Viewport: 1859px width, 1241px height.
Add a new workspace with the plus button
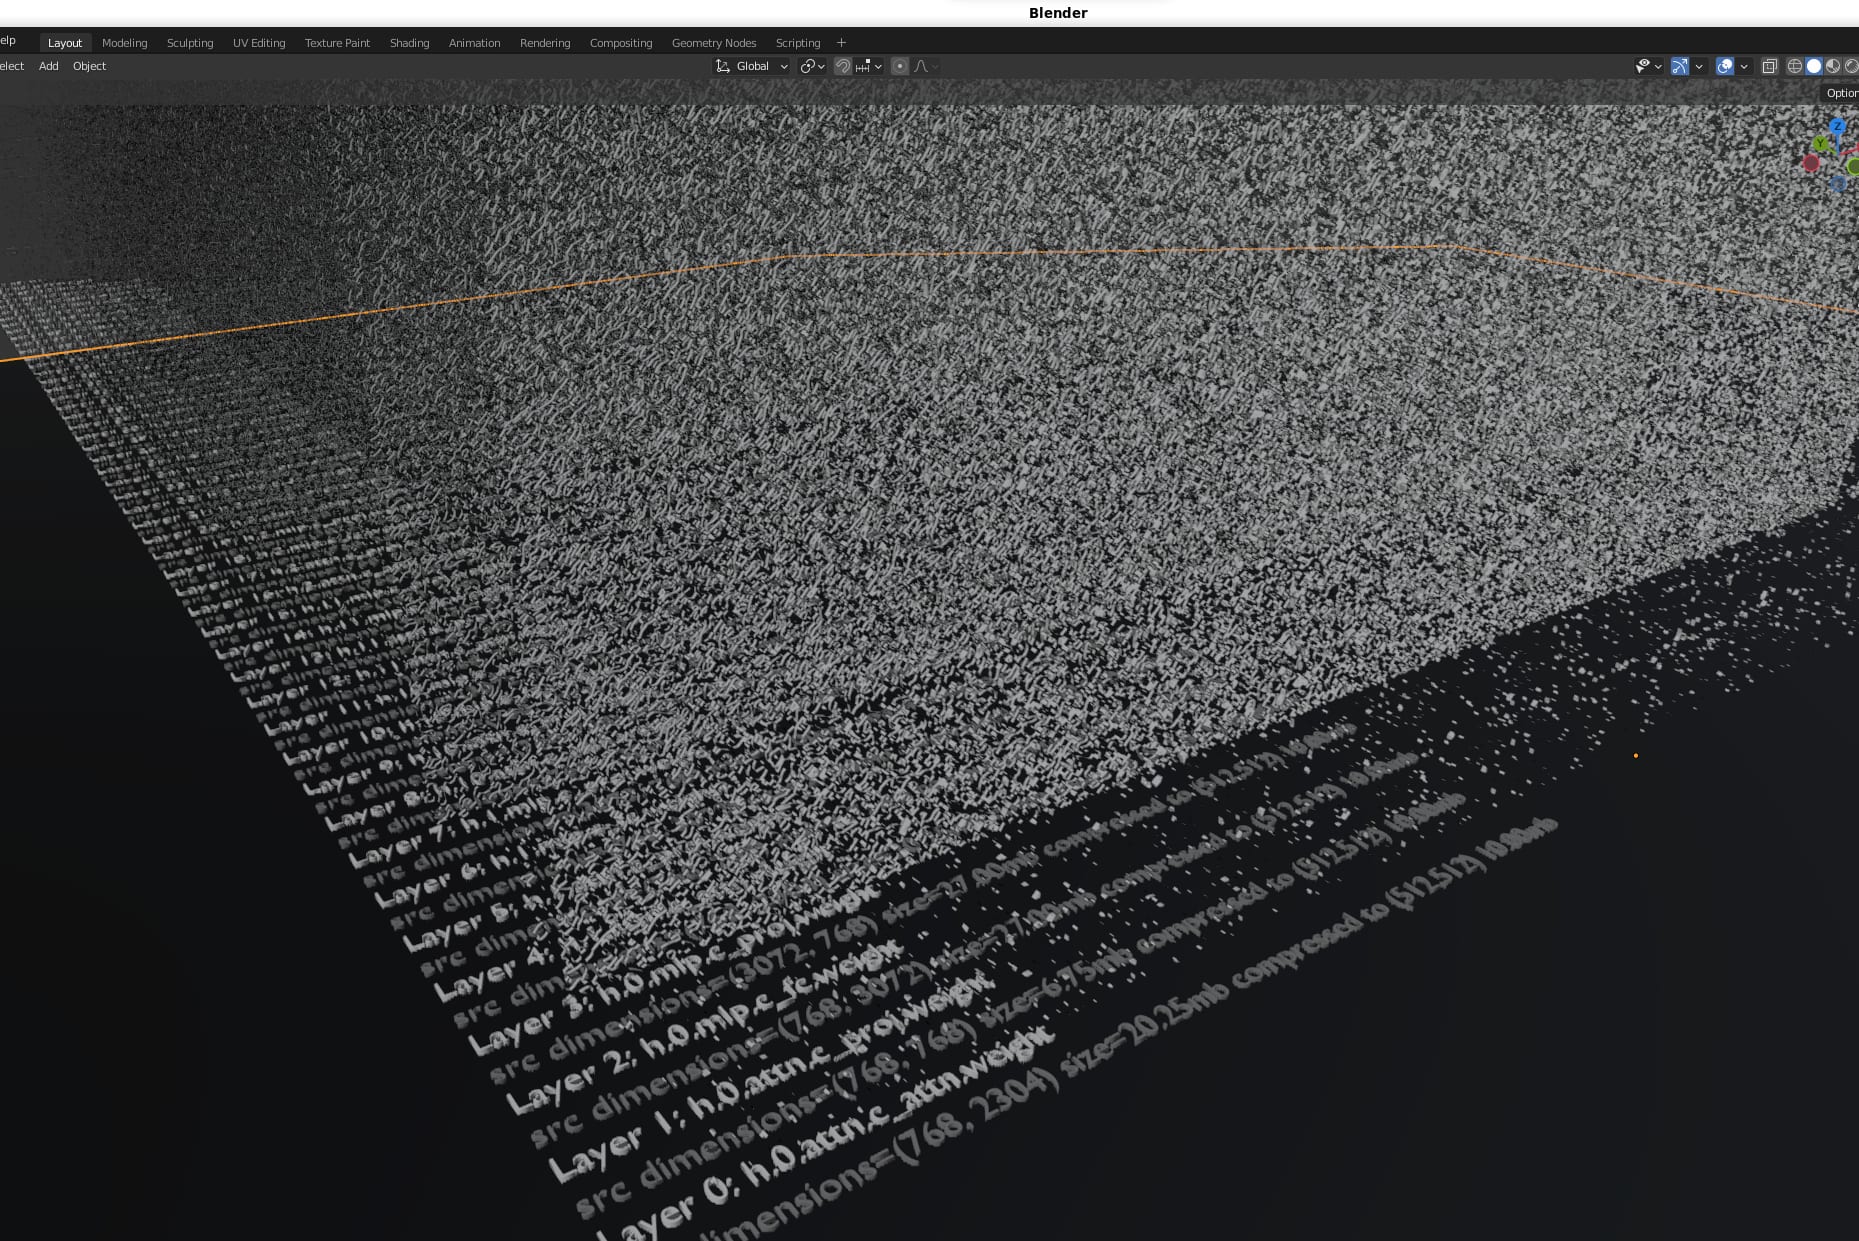click(841, 43)
